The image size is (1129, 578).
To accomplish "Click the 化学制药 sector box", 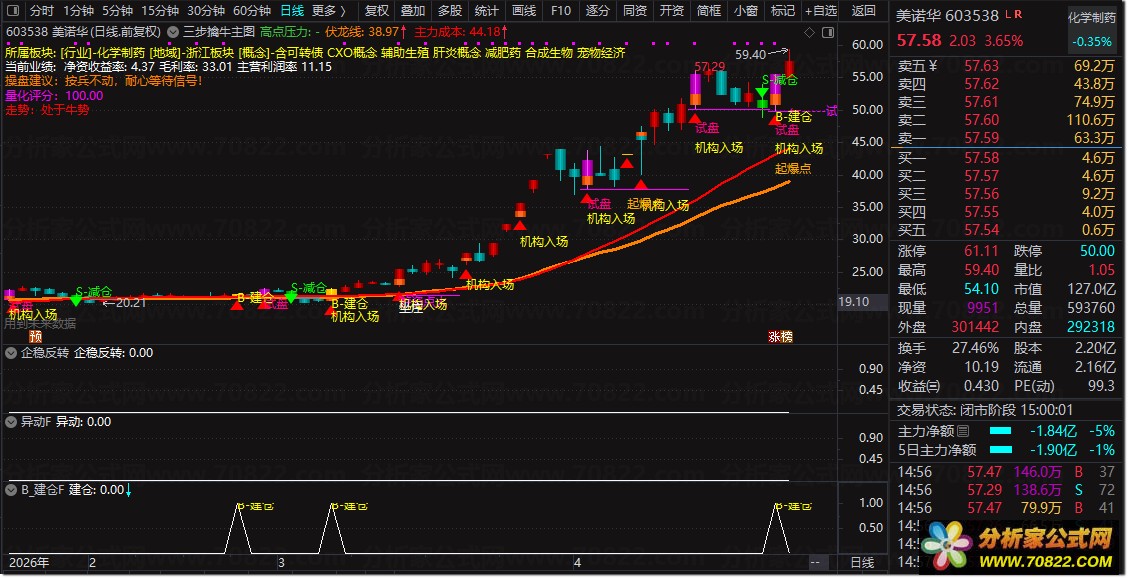I will tap(1092, 17).
